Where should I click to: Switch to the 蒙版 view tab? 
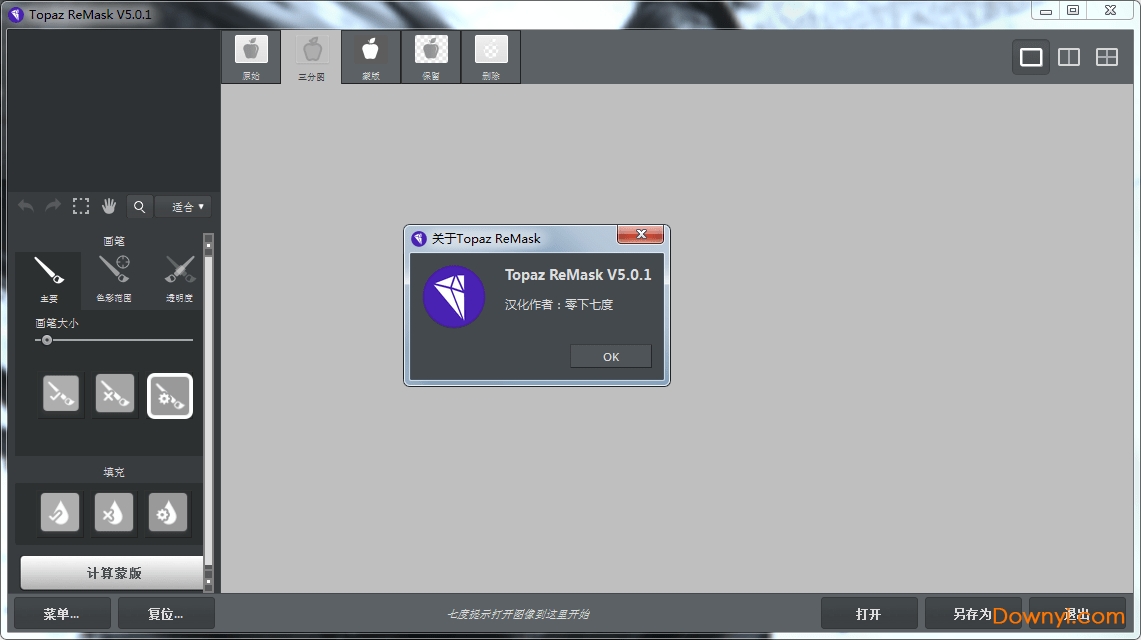[x=371, y=57]
